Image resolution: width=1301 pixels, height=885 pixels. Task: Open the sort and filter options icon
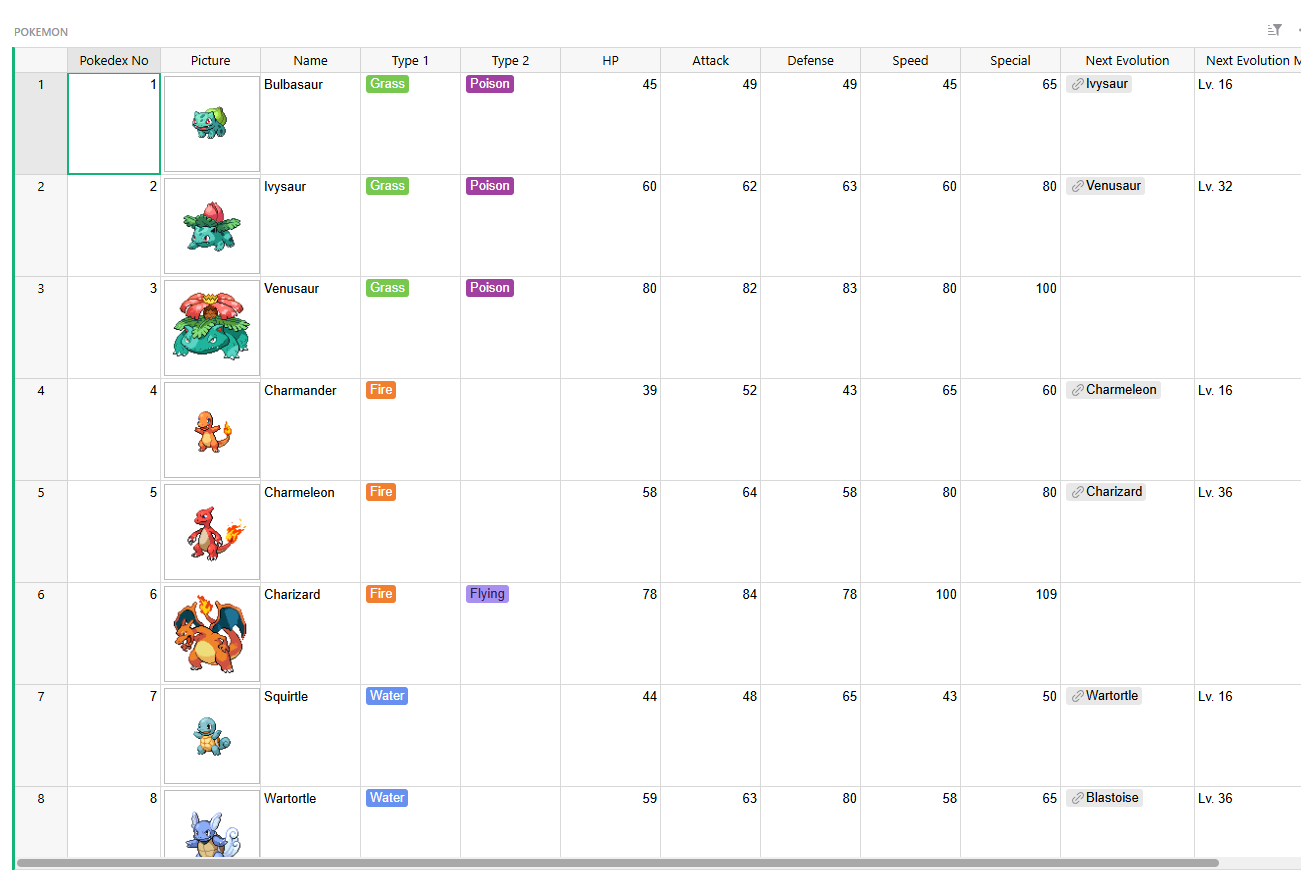coord(1274,30)
